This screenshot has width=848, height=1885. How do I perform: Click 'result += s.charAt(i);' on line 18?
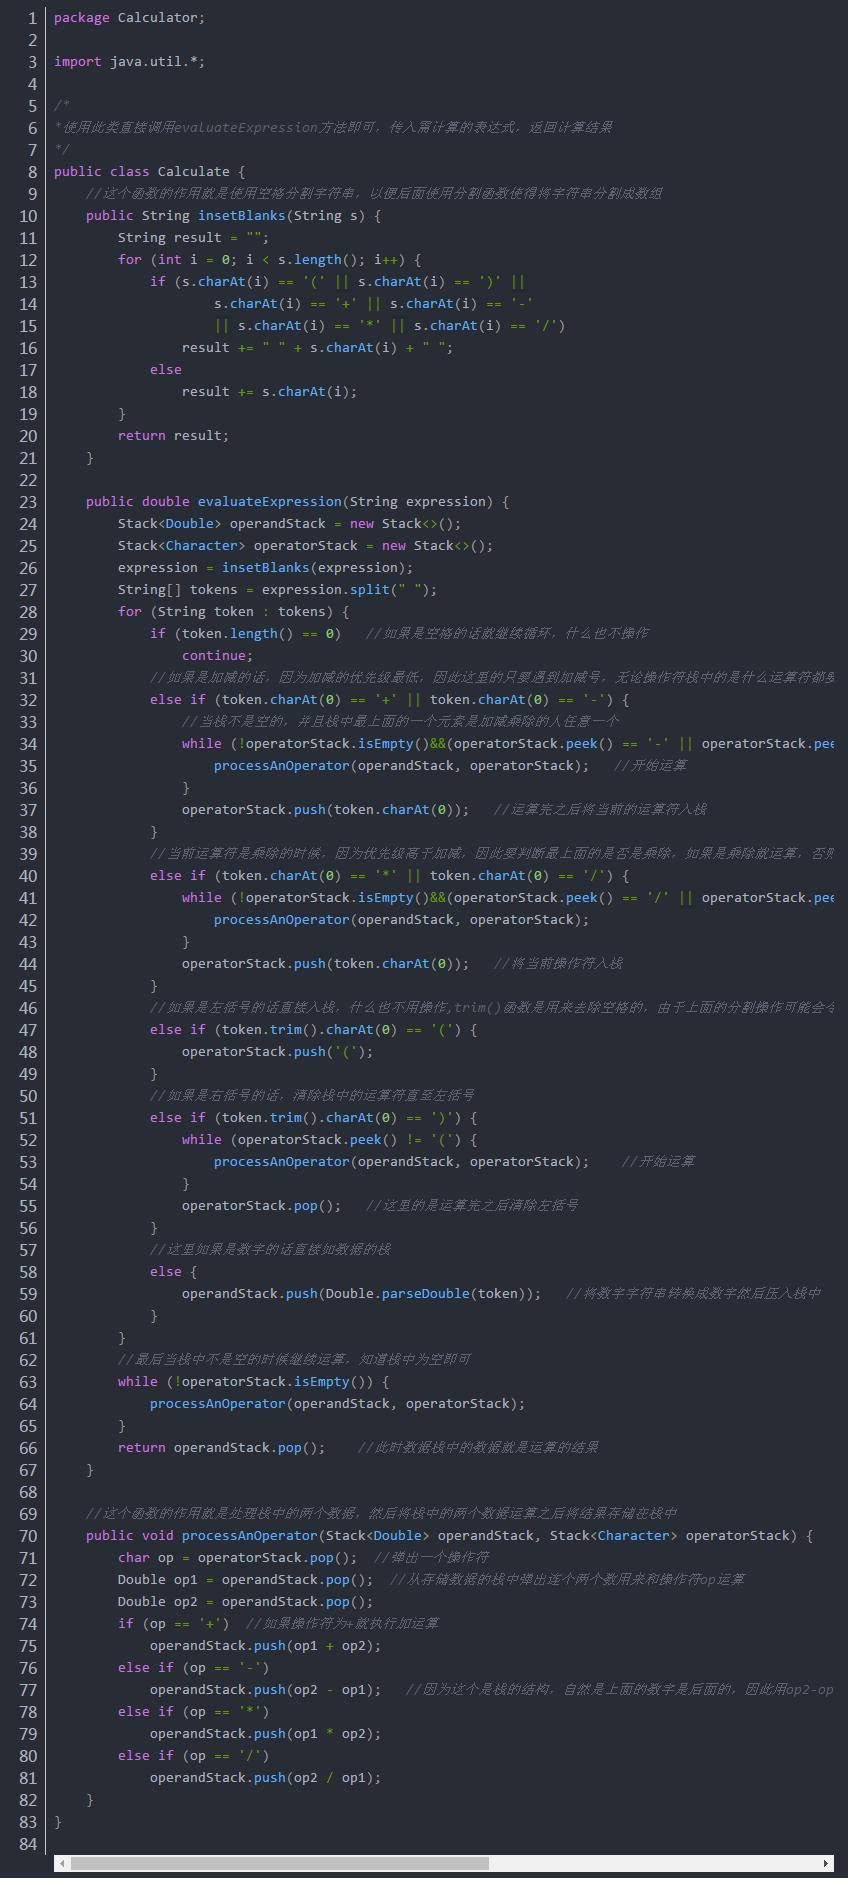tap(270, 391)
